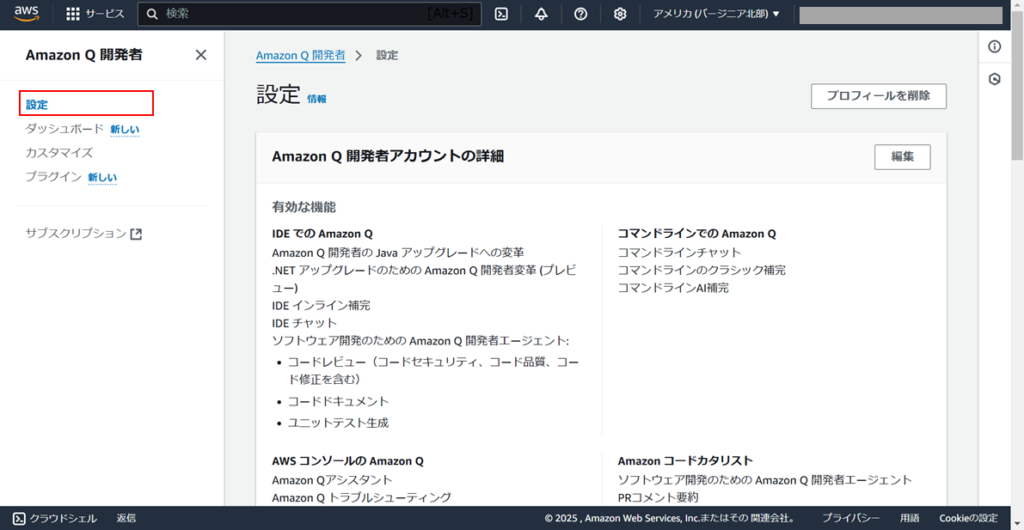1024x530 pixels.
Task: Open the notifications bell icon
Action: click(541, 14)
